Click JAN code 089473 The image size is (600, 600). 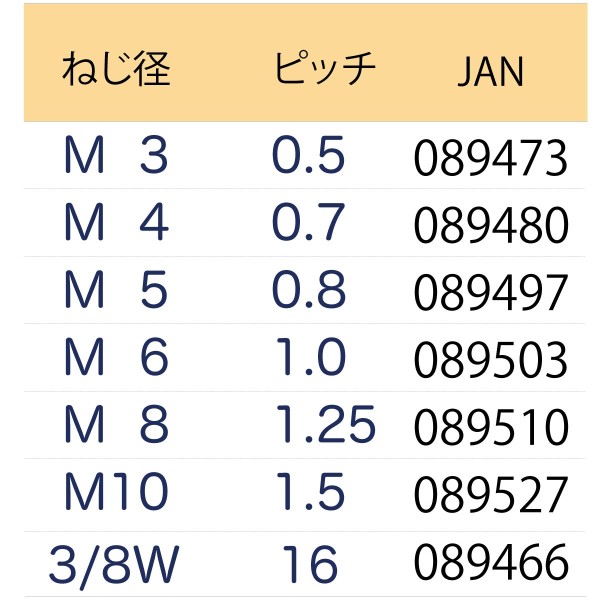491,158
